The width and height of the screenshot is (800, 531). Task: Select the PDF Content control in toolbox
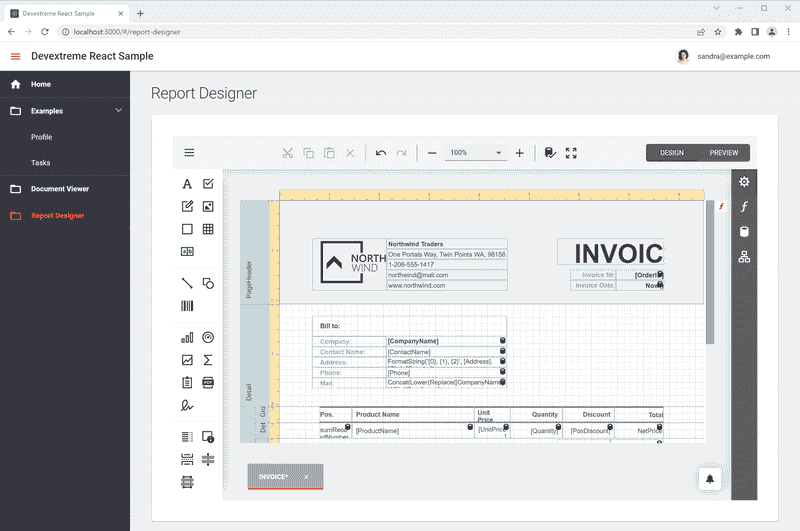click(x=208, y=383)
